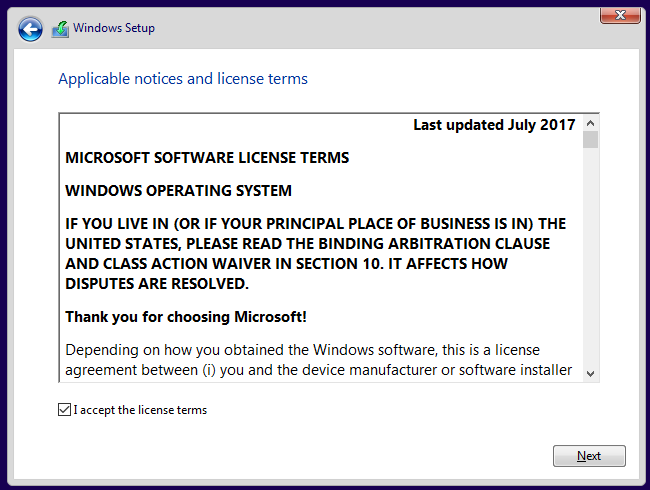Click the "Applicable notices and license terms" heading

[x=183, y=79]
